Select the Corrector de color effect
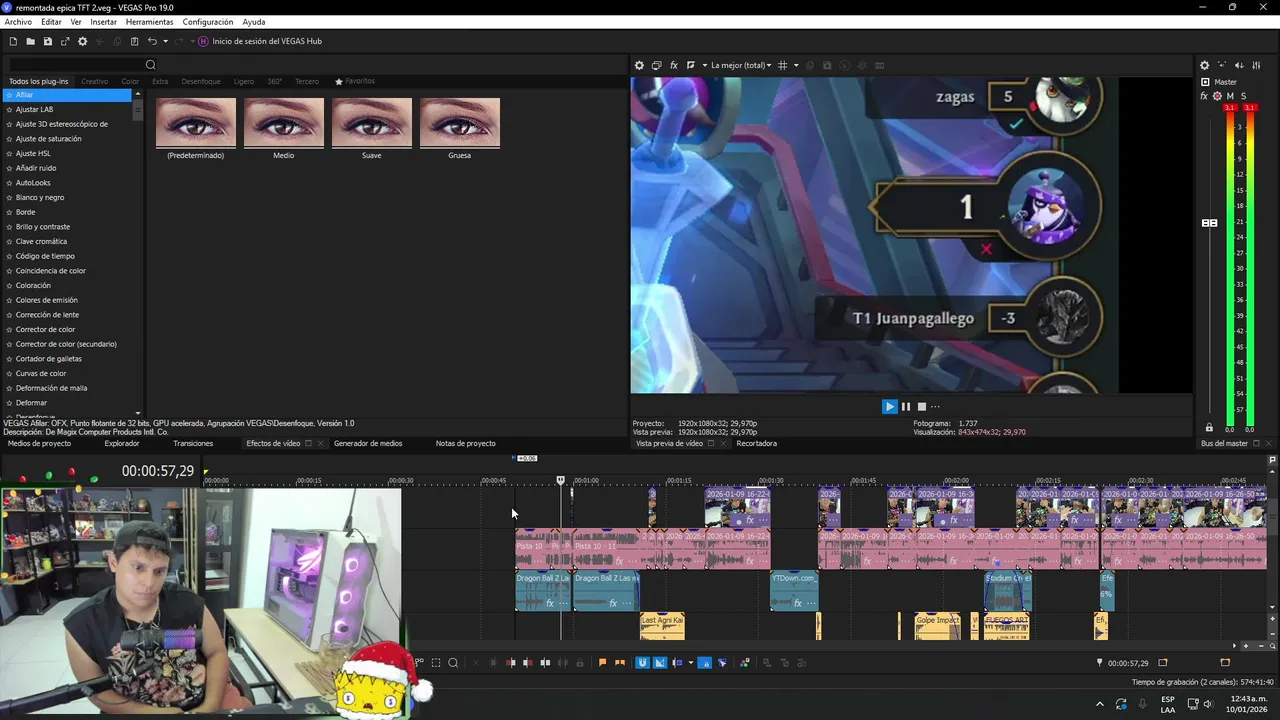1280x720 pixels. click(x=45, y=329)
